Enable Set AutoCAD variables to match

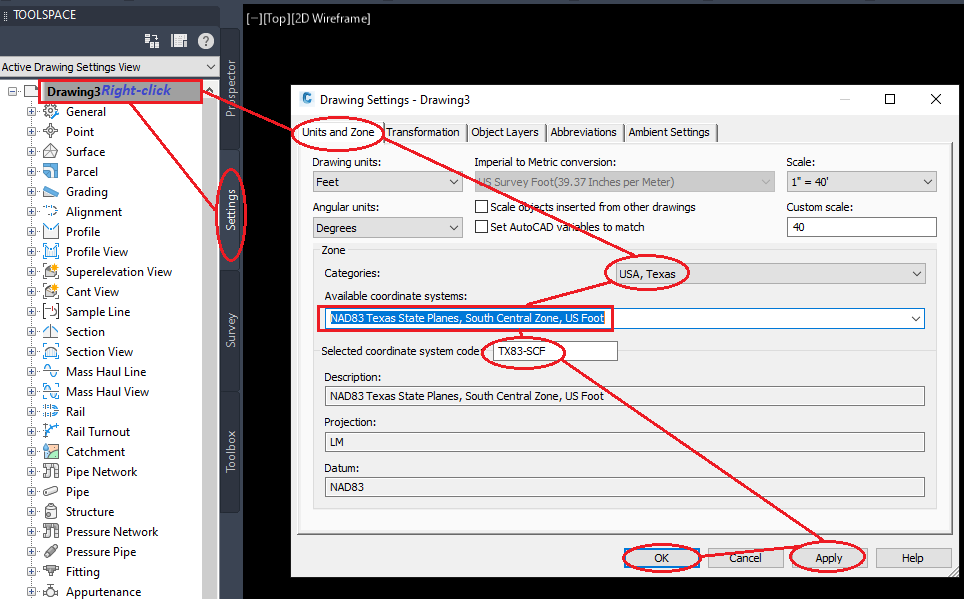click(481, 226)
